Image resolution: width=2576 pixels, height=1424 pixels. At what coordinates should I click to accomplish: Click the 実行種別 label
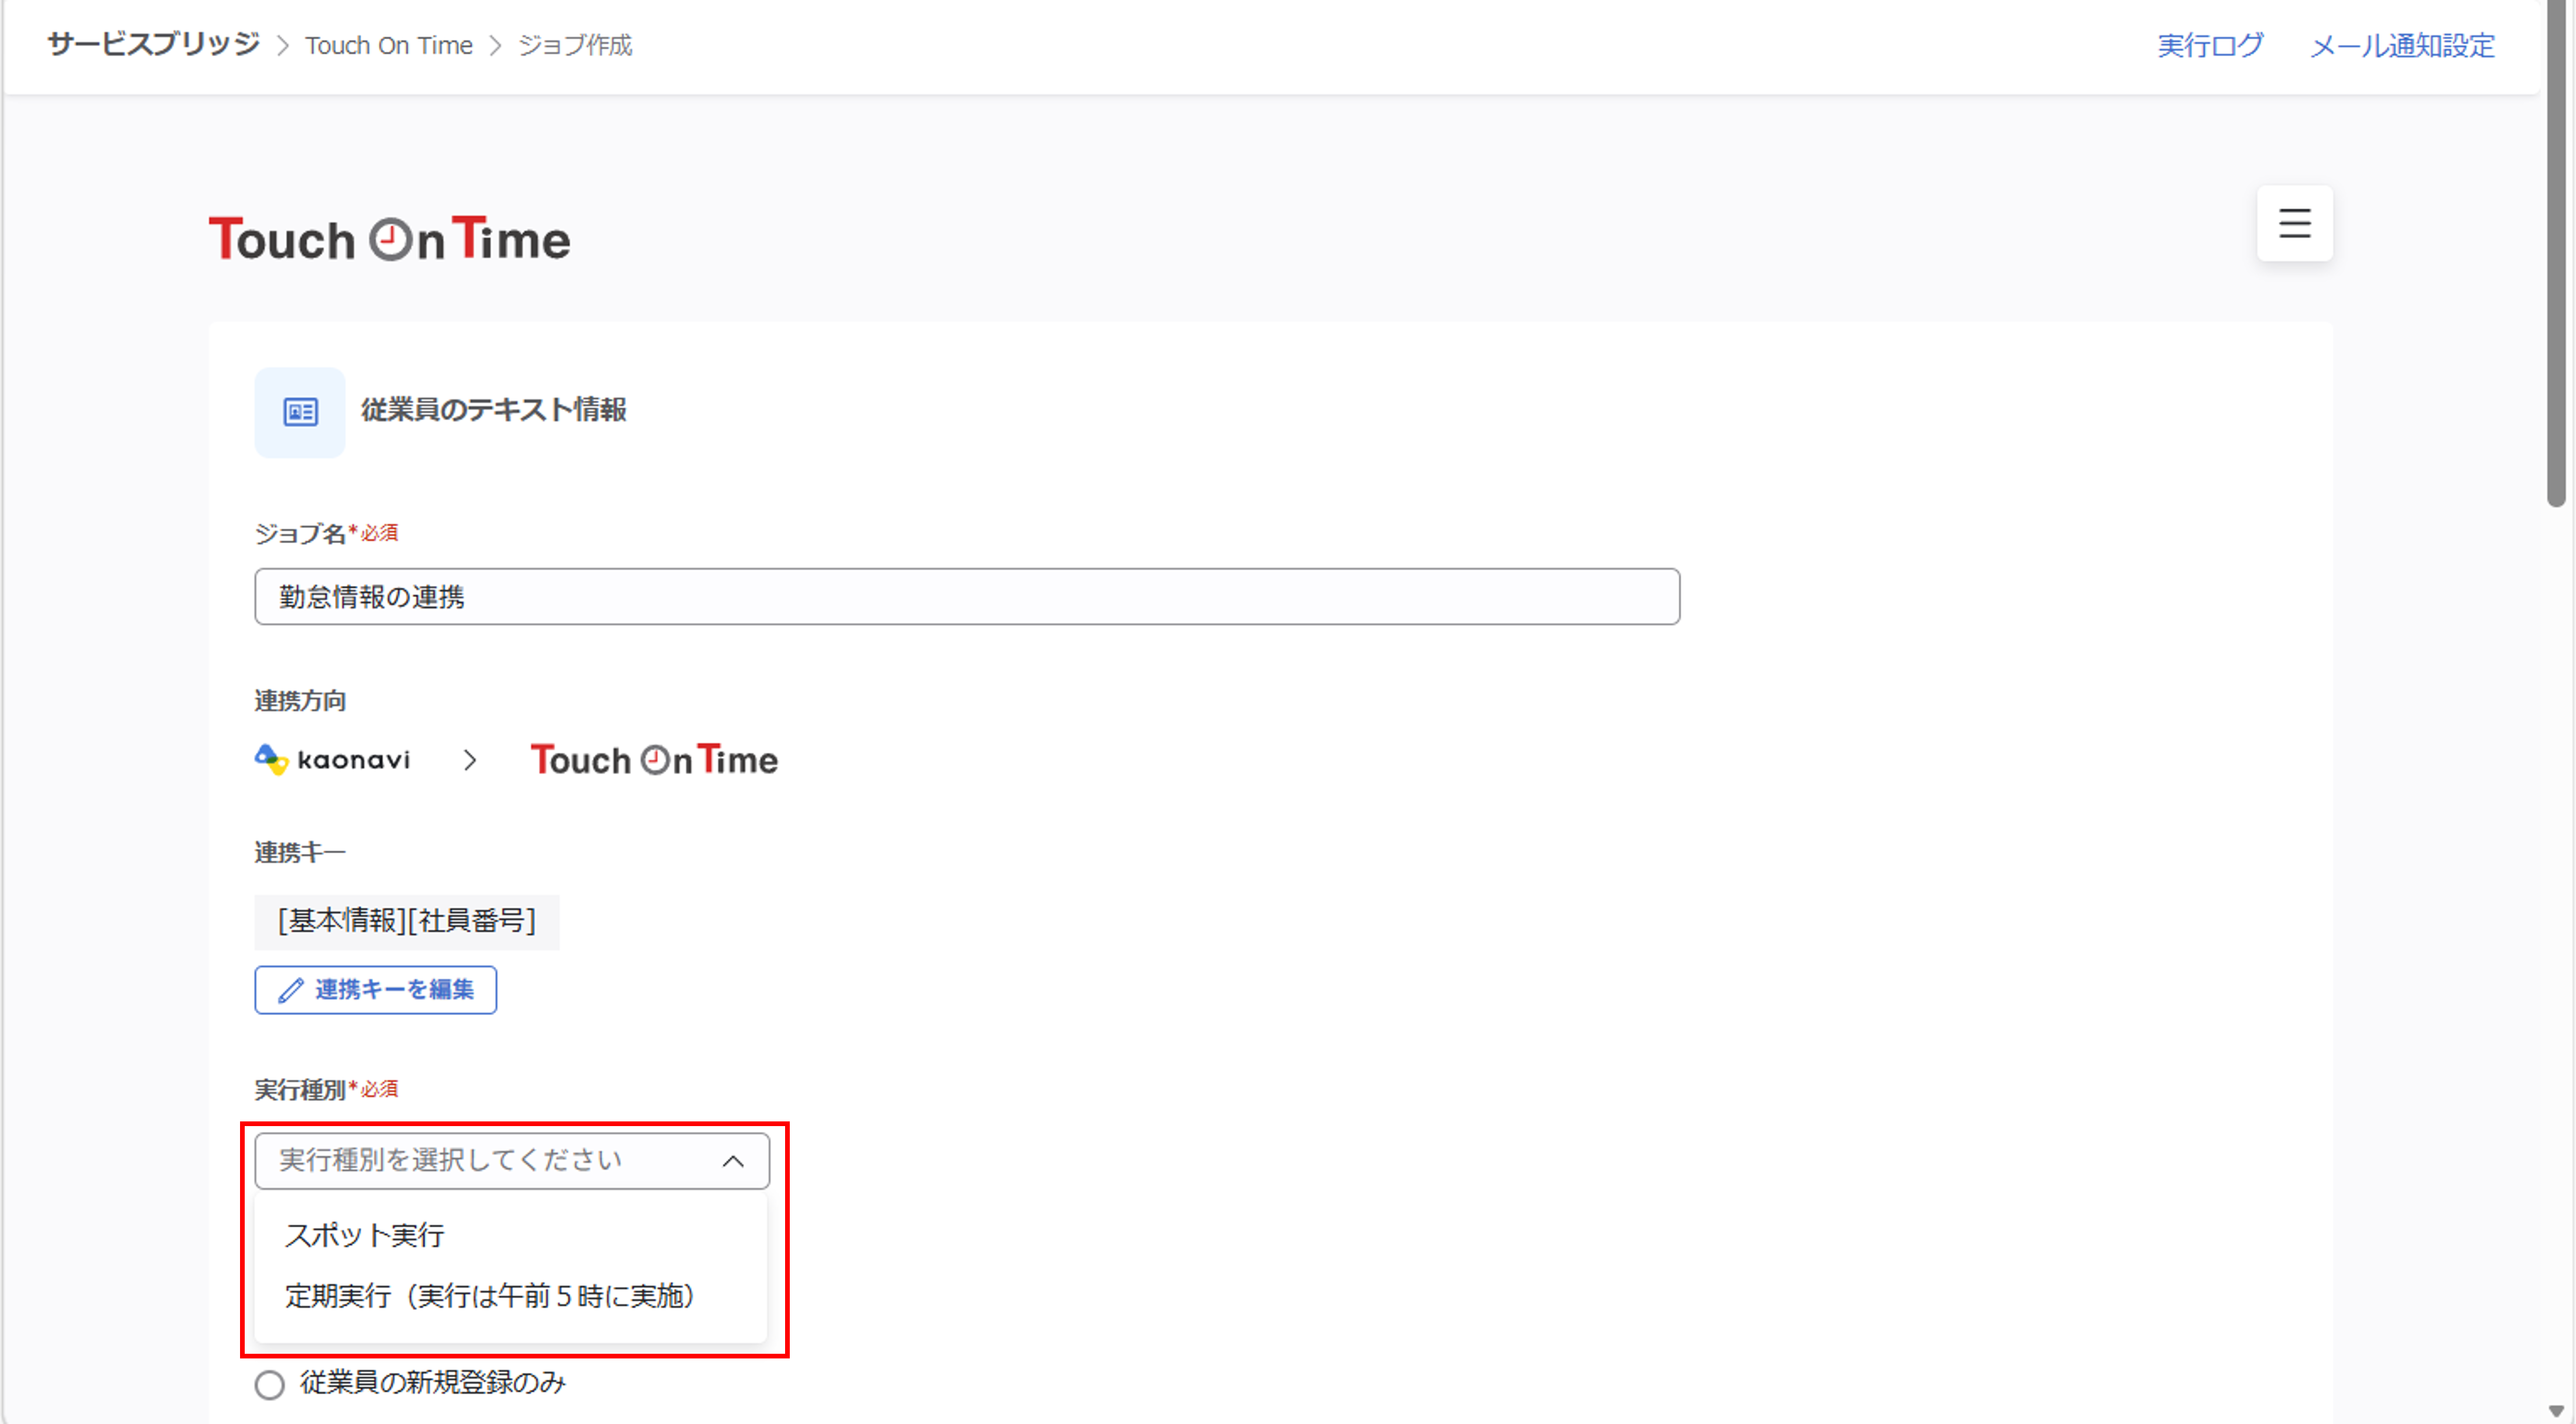300,1089
